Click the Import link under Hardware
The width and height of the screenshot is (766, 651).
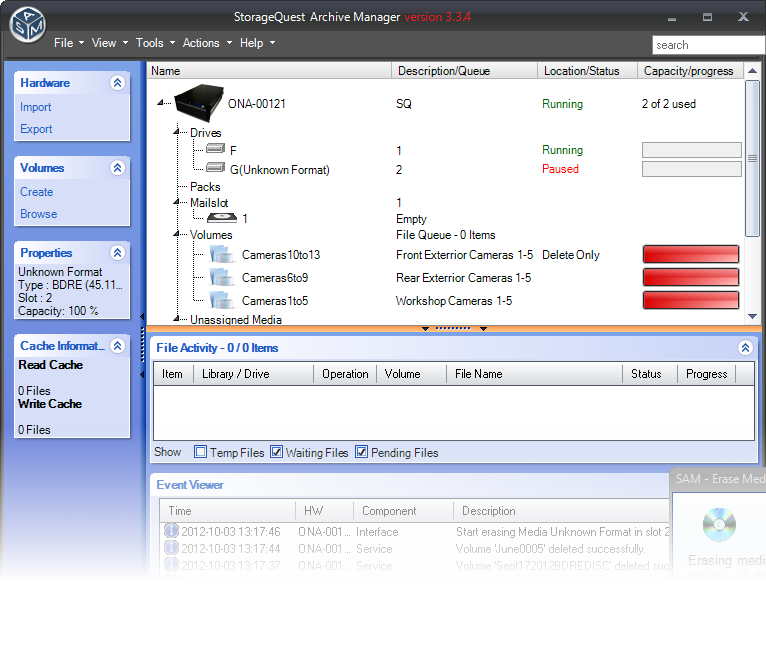click(36, 107)
